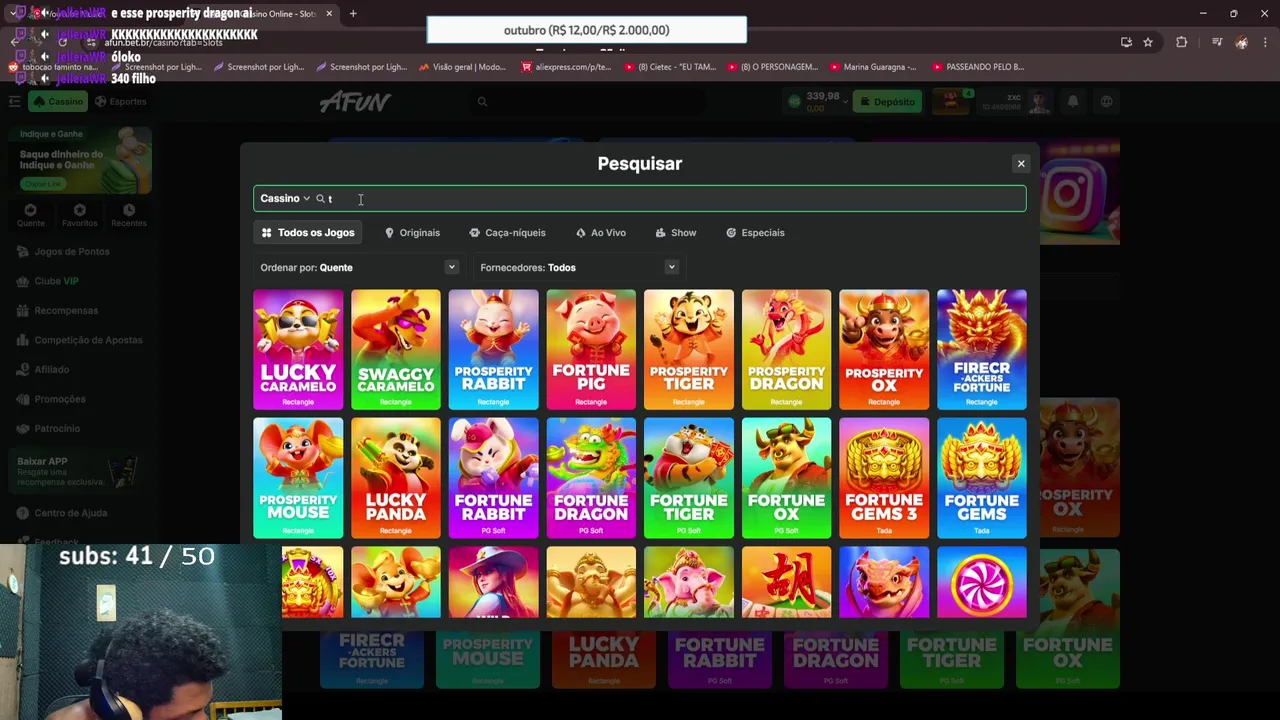This screenshot has width=1280, height=720.
Task: Open Favoritos shortcut in sidebar
Action: [79, 215]
